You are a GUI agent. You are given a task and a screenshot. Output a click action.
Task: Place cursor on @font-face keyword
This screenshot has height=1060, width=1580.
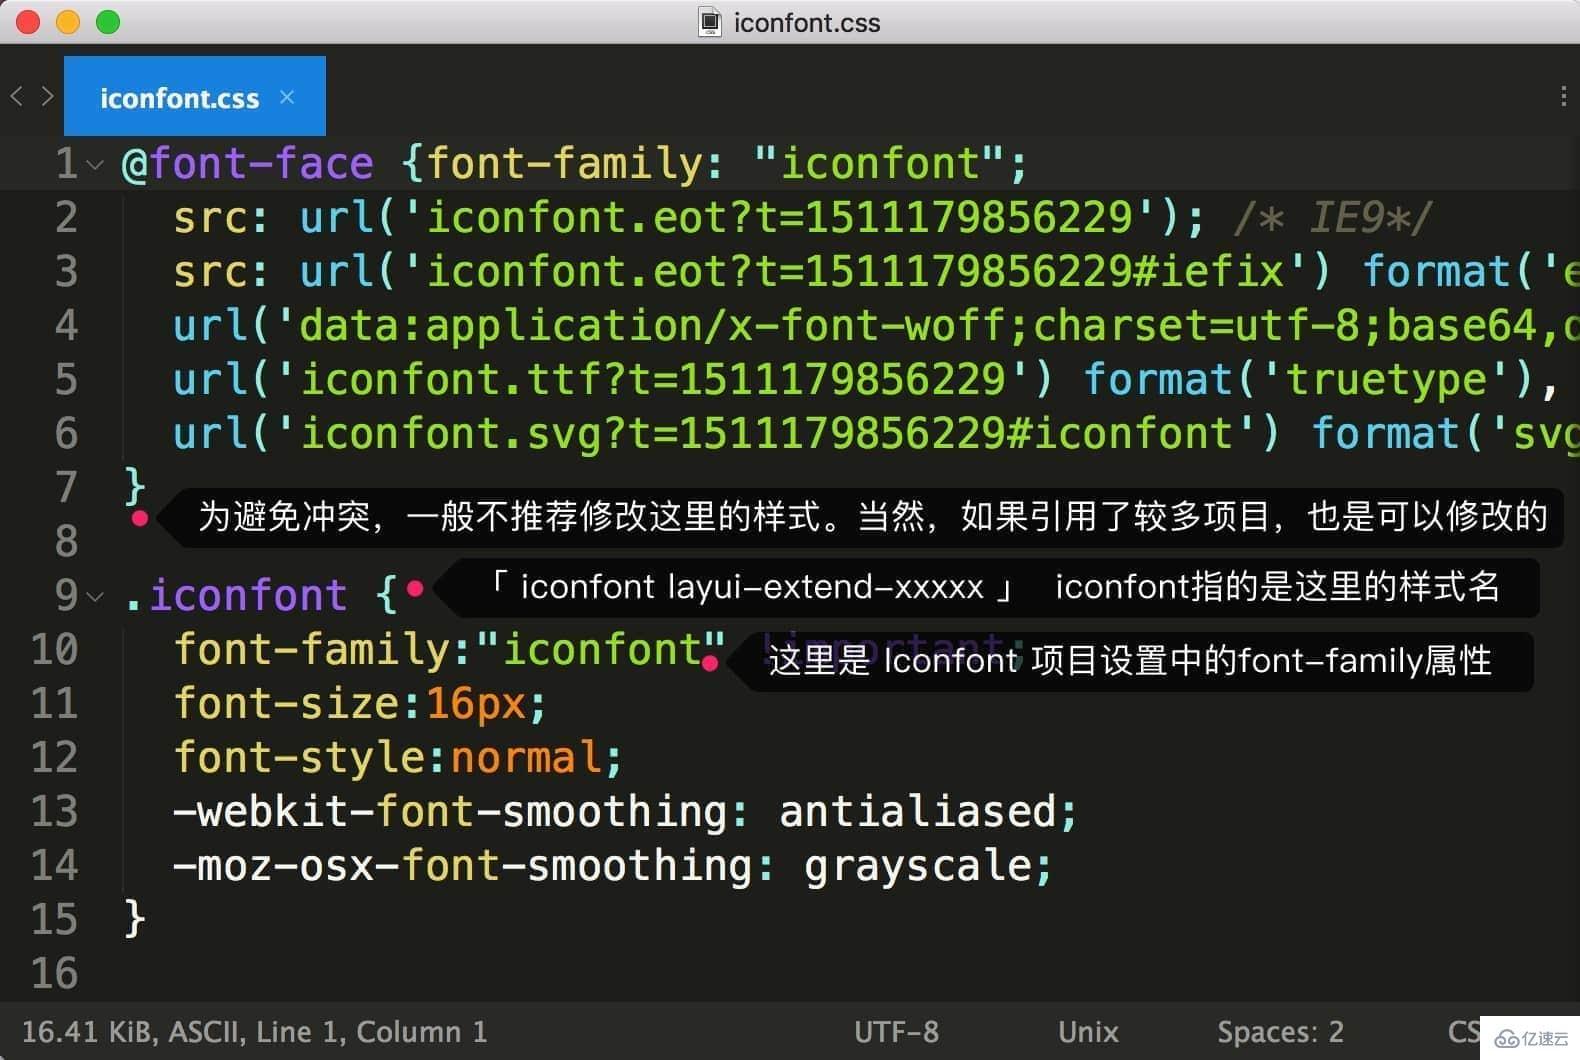tap(247, 163)
